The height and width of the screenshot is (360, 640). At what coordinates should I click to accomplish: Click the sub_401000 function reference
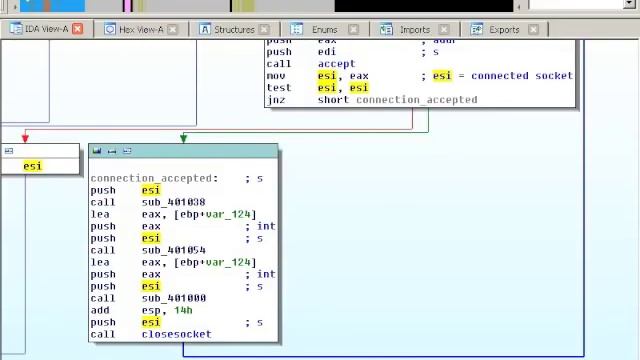tap(173, 298)
